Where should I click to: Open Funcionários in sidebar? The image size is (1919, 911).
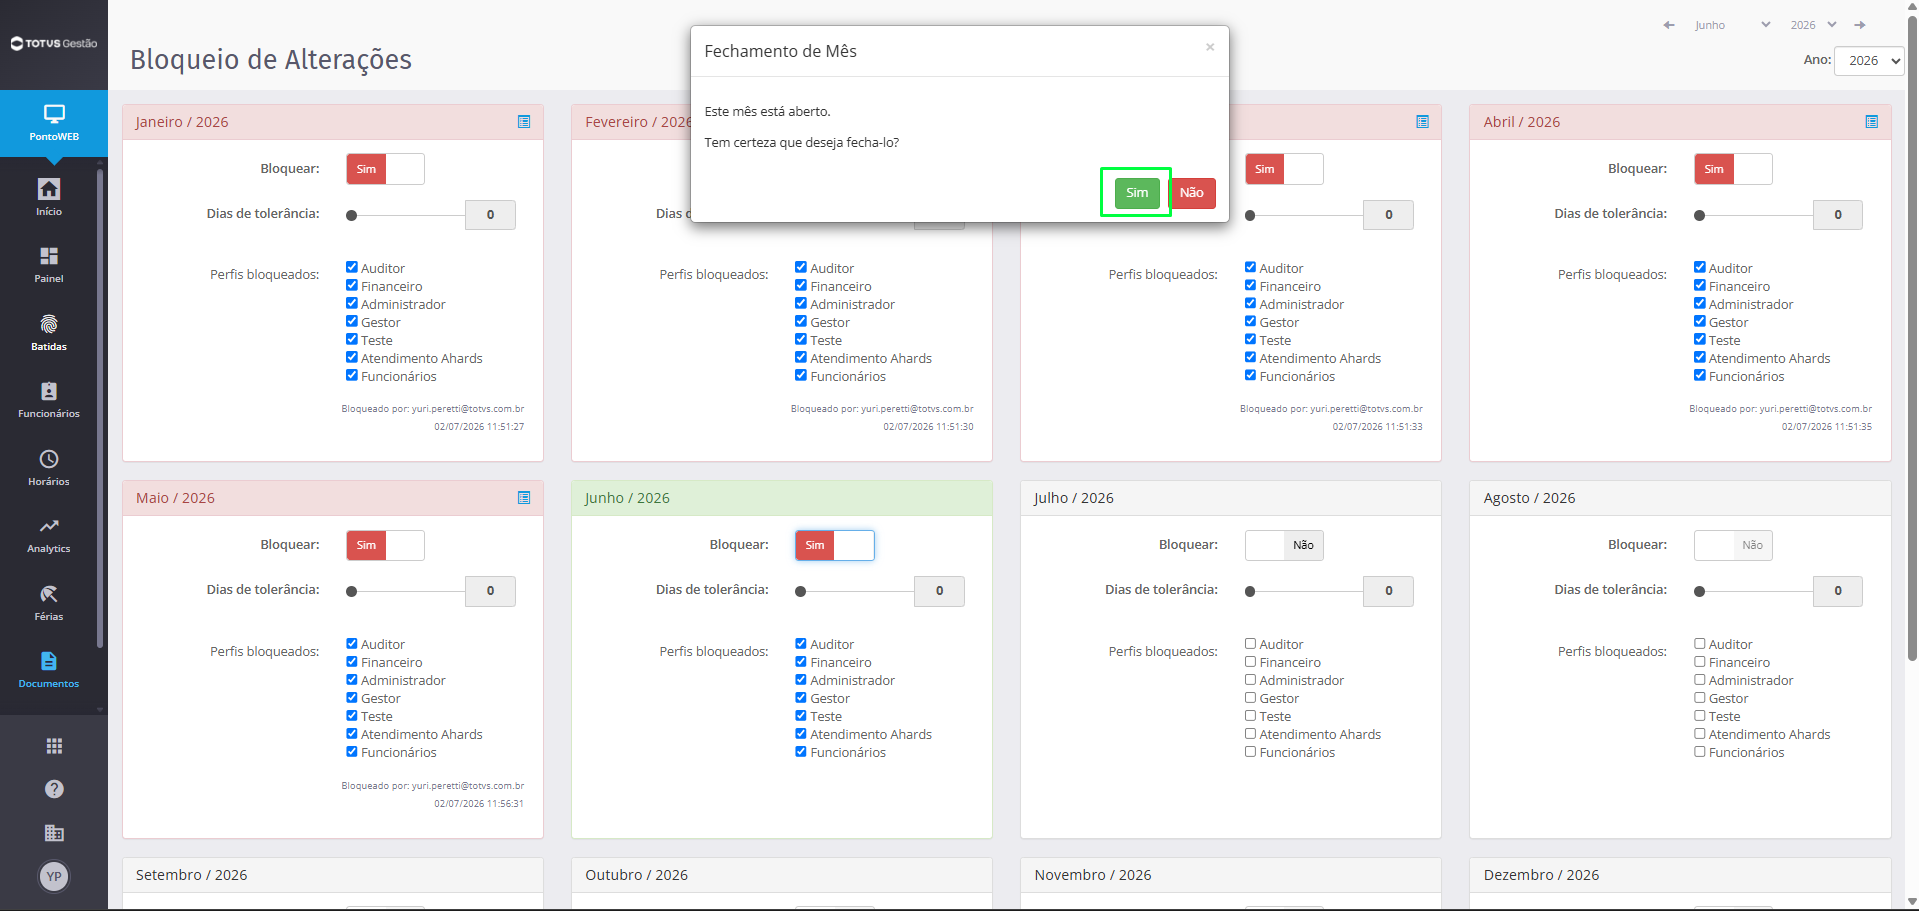pyautogui.click(x=49, y=400)
